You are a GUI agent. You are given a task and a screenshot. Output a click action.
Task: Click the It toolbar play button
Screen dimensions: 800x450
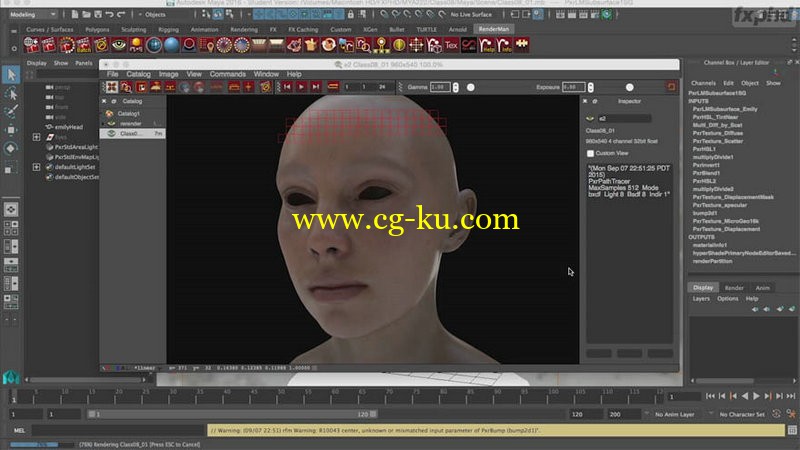(x=302, y=87)
